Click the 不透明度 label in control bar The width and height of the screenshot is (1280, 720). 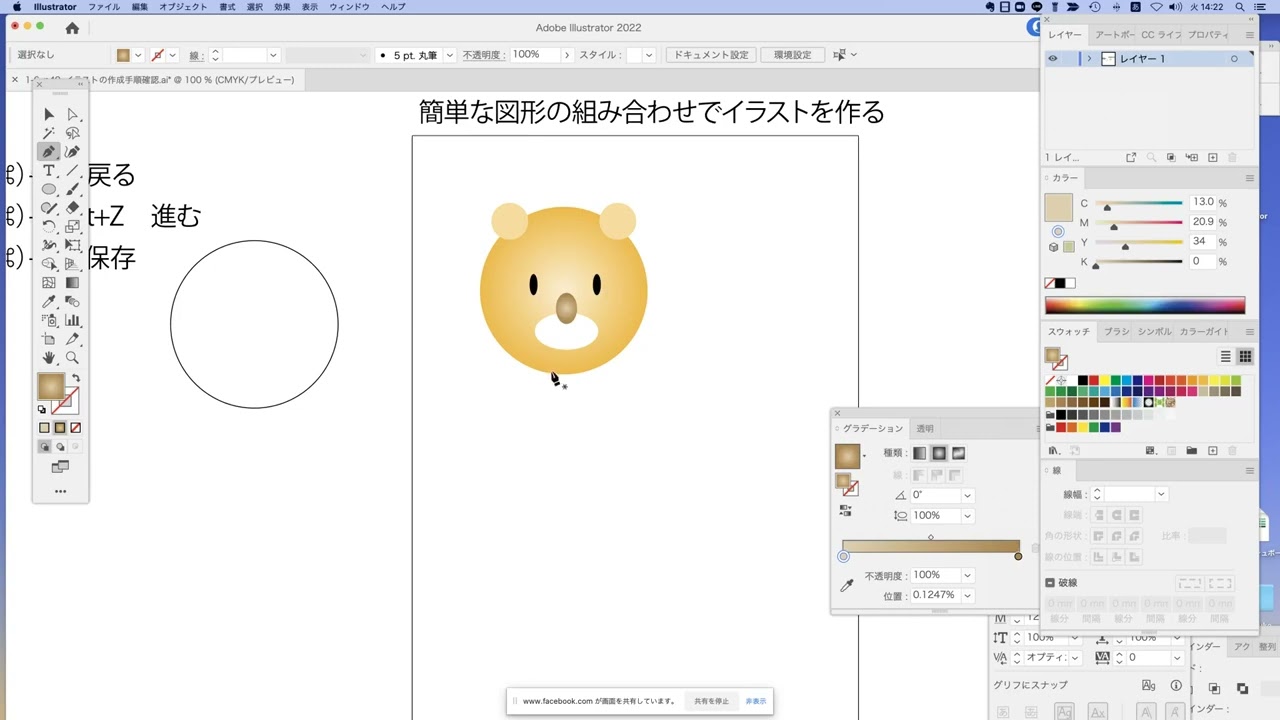(484, 55)
